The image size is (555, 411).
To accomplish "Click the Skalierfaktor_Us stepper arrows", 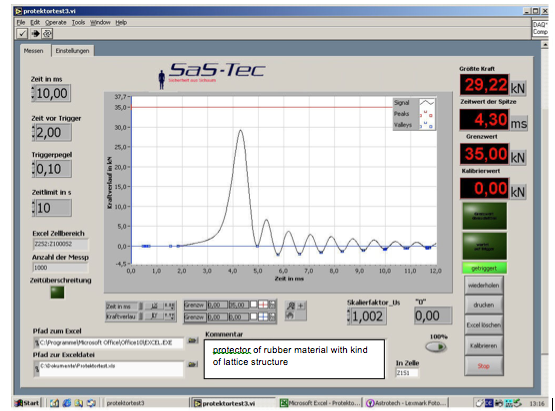I will point(349,316).
